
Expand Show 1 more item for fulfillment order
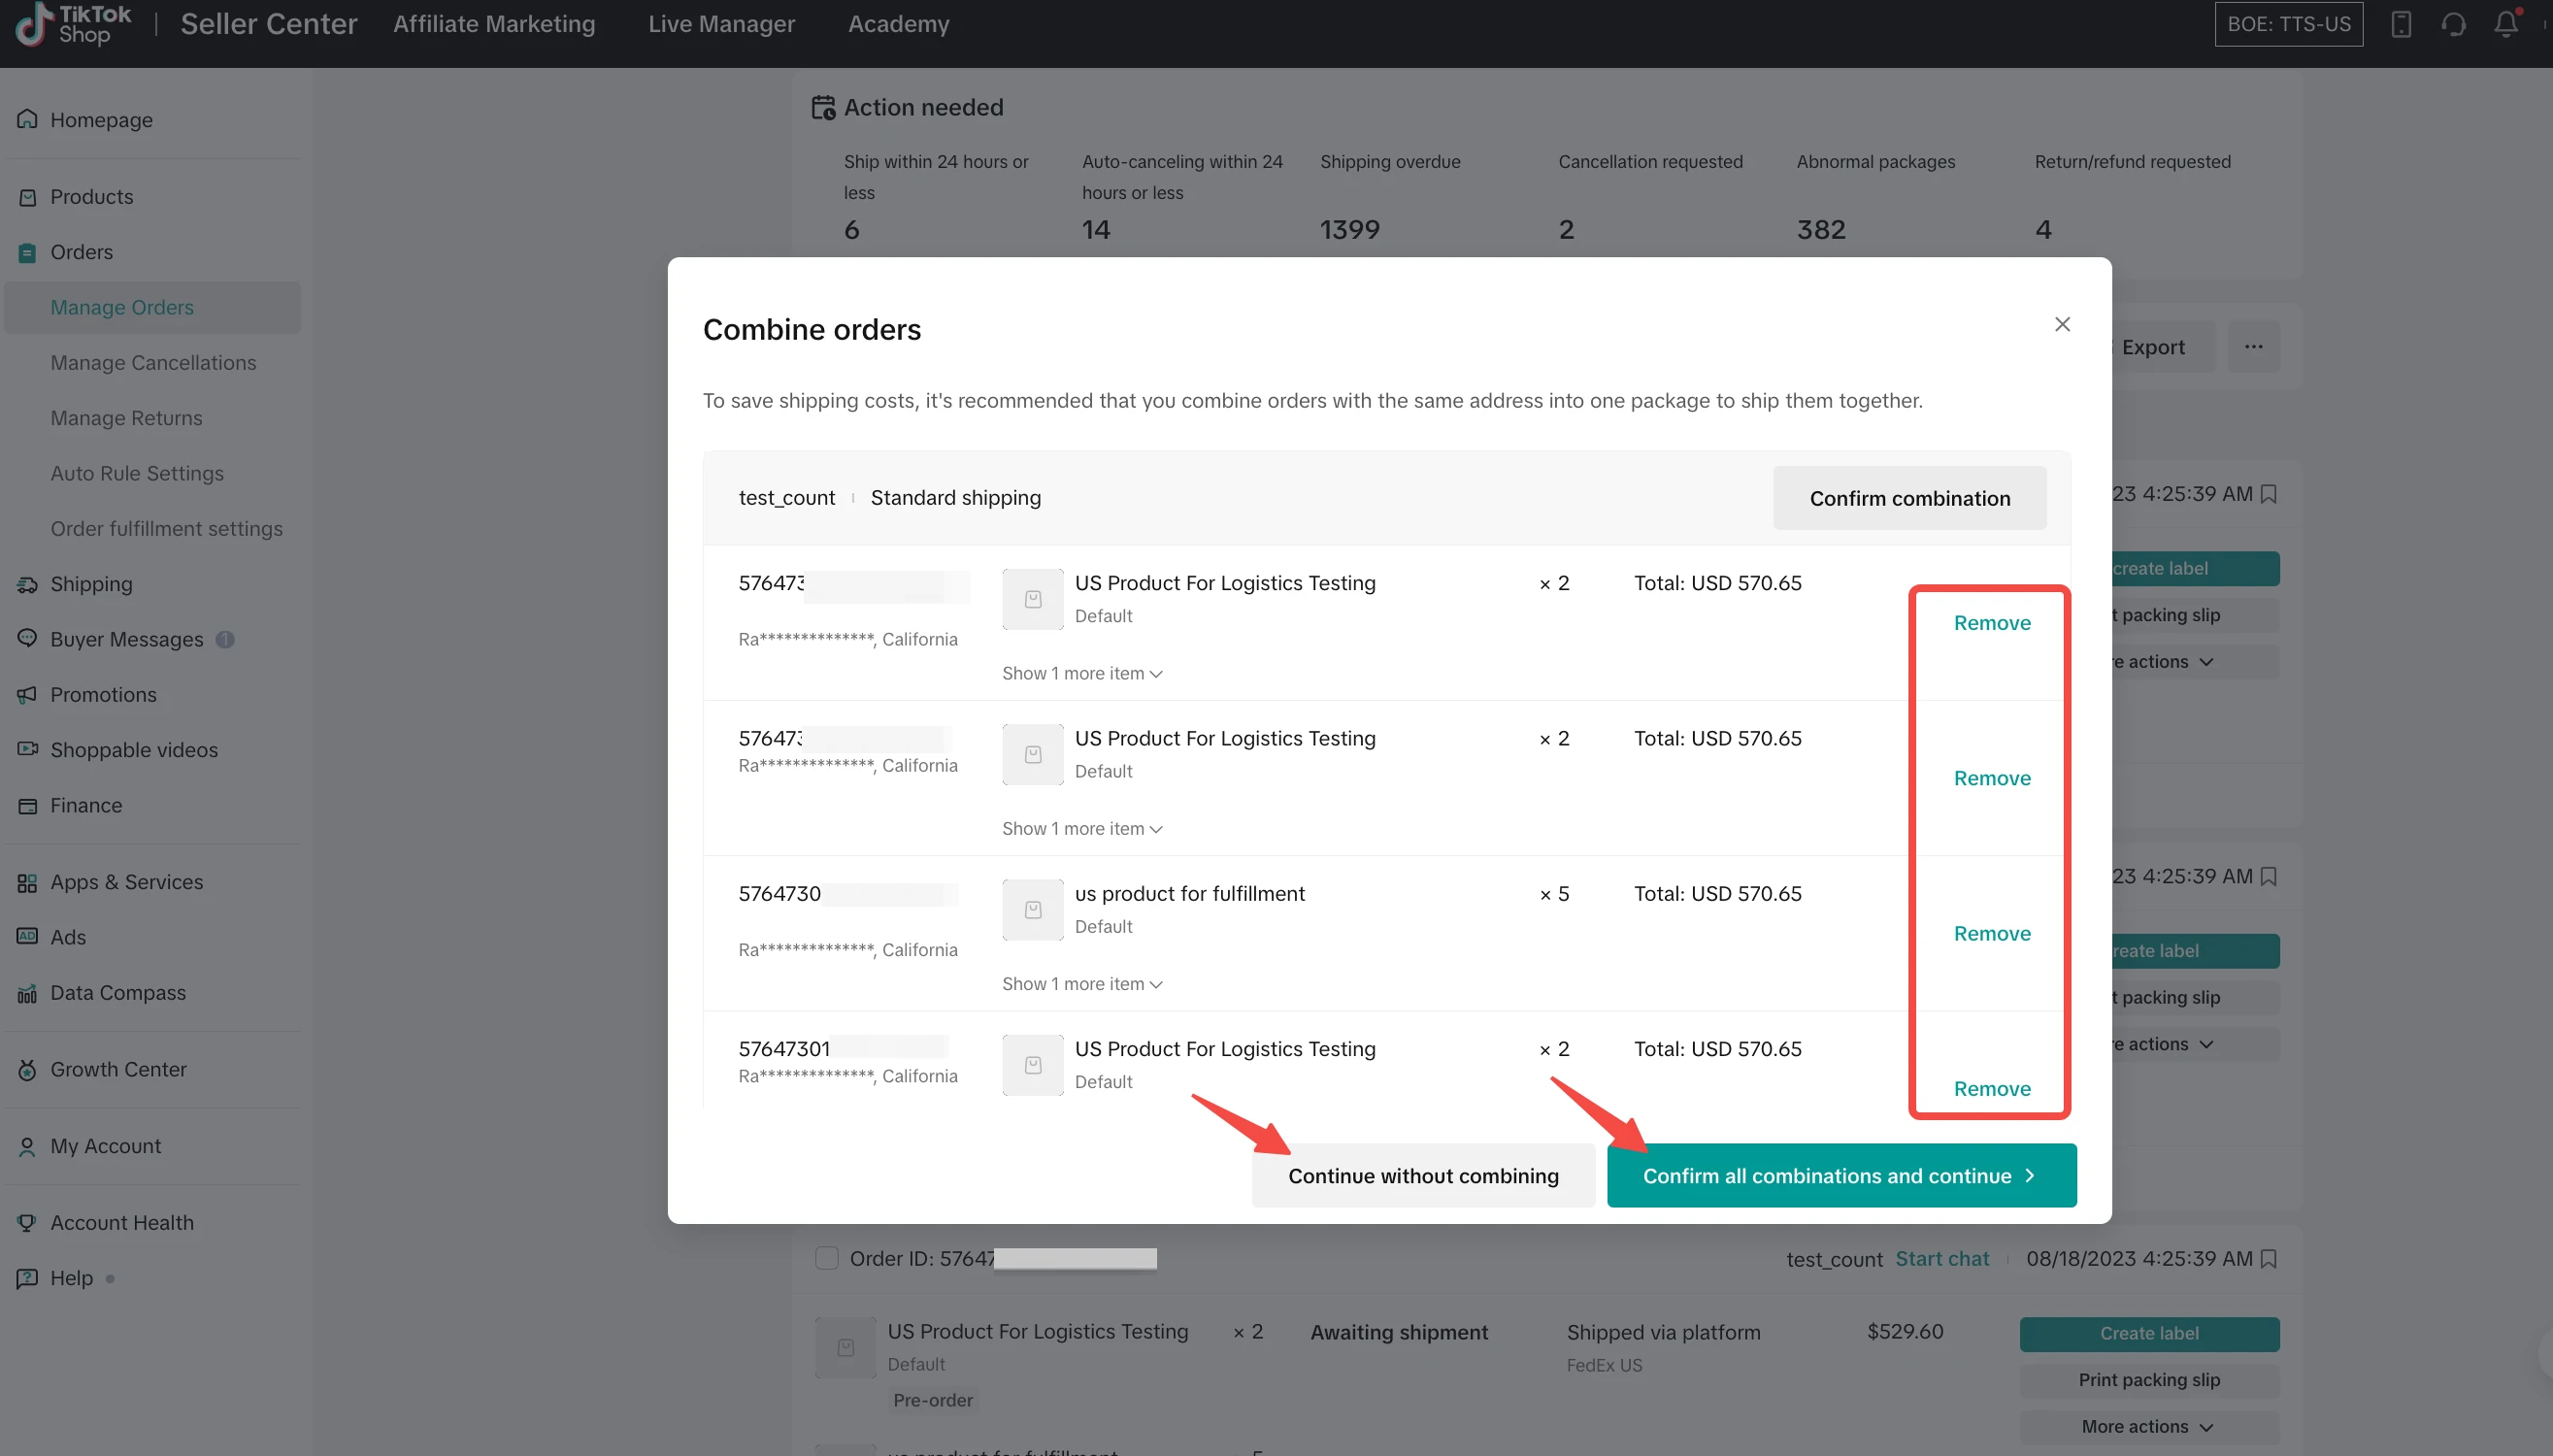pyautogui.click(x=1082, y=984)
